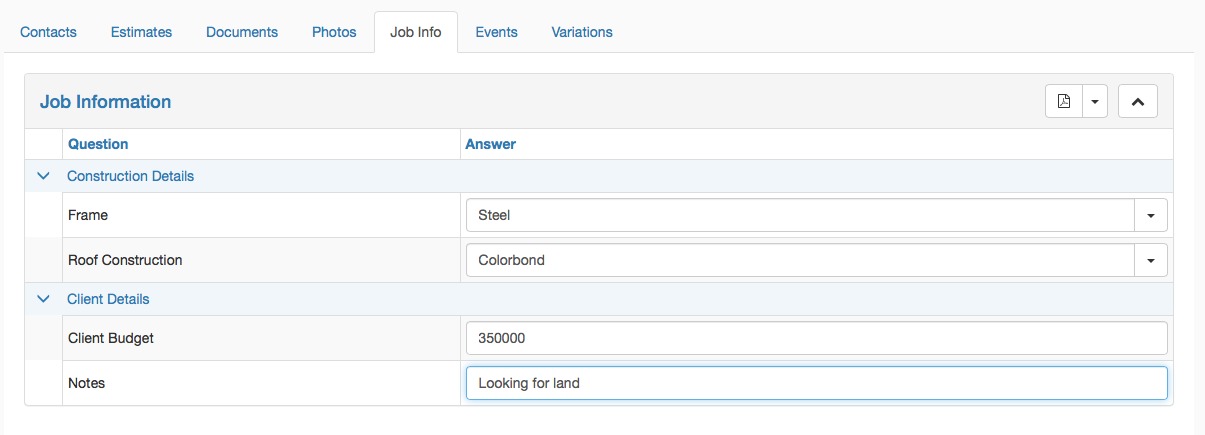Open the Roof Construction dropdown arrow
The image size is (1205, 435).
[x=1150, y=260]
